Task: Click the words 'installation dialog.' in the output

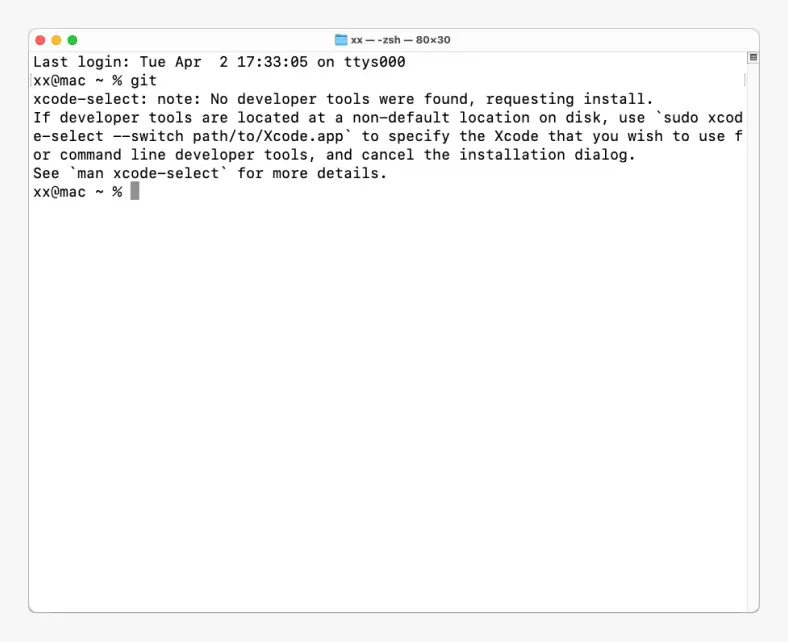Action: 547,155
